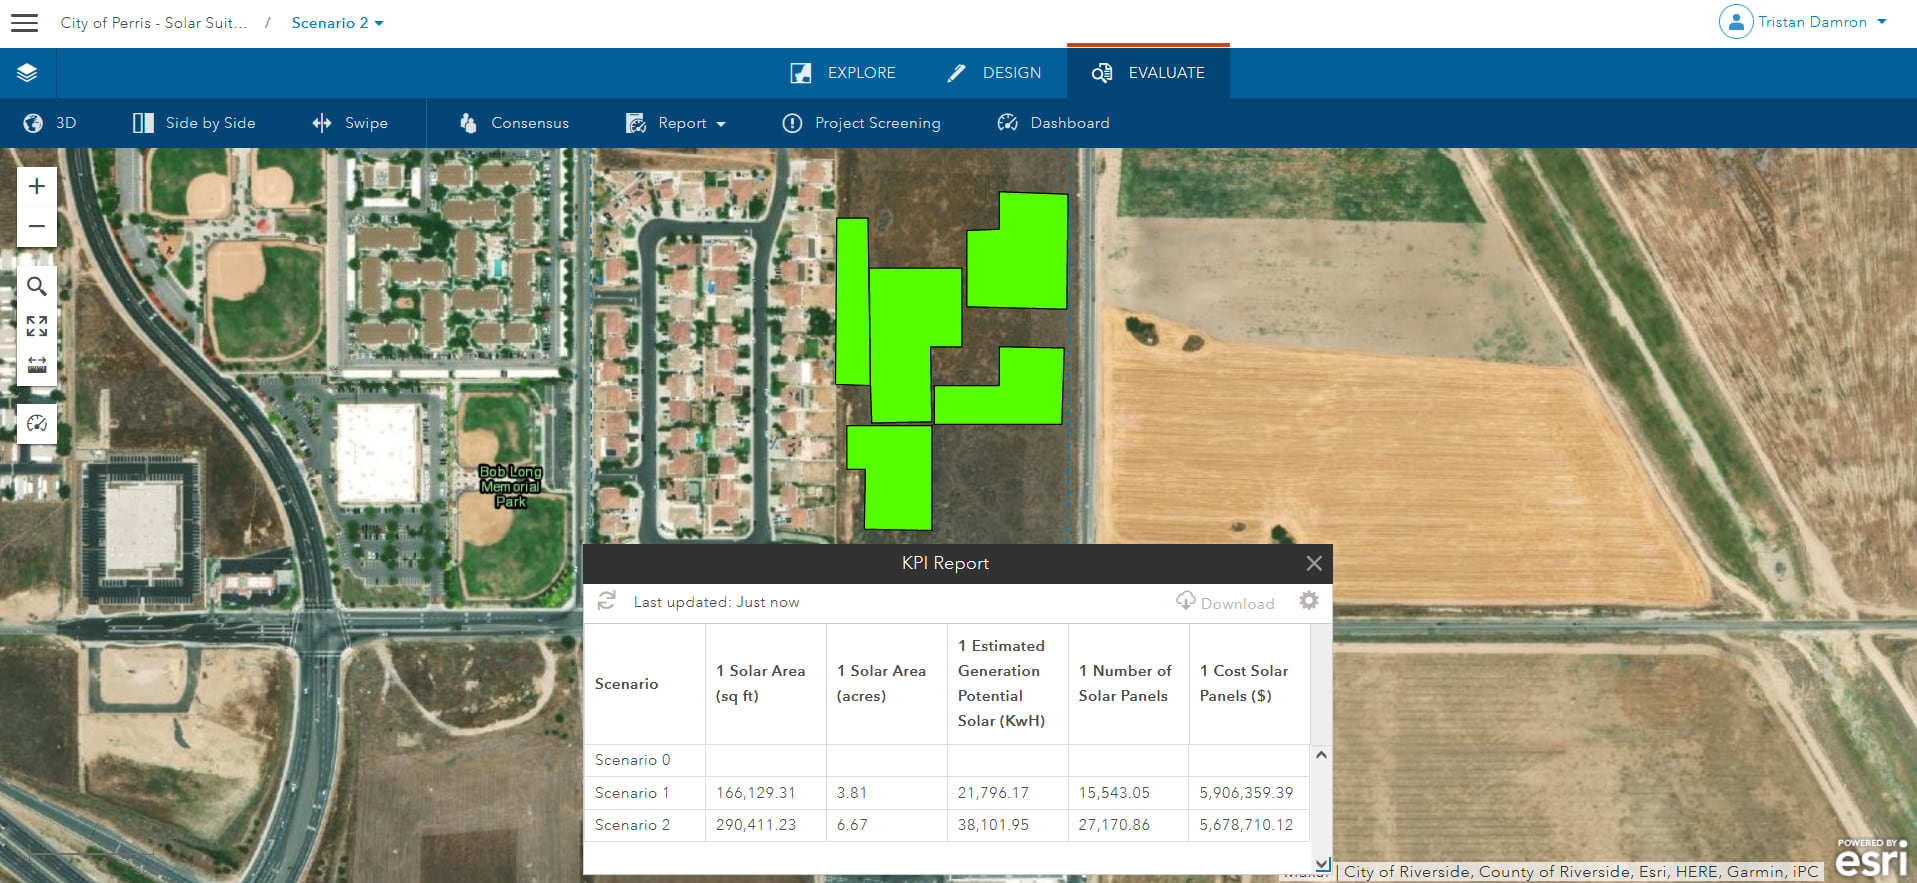Select the value 166,129.31
The width and height of the screenshot is (1917, 883).
756,793
